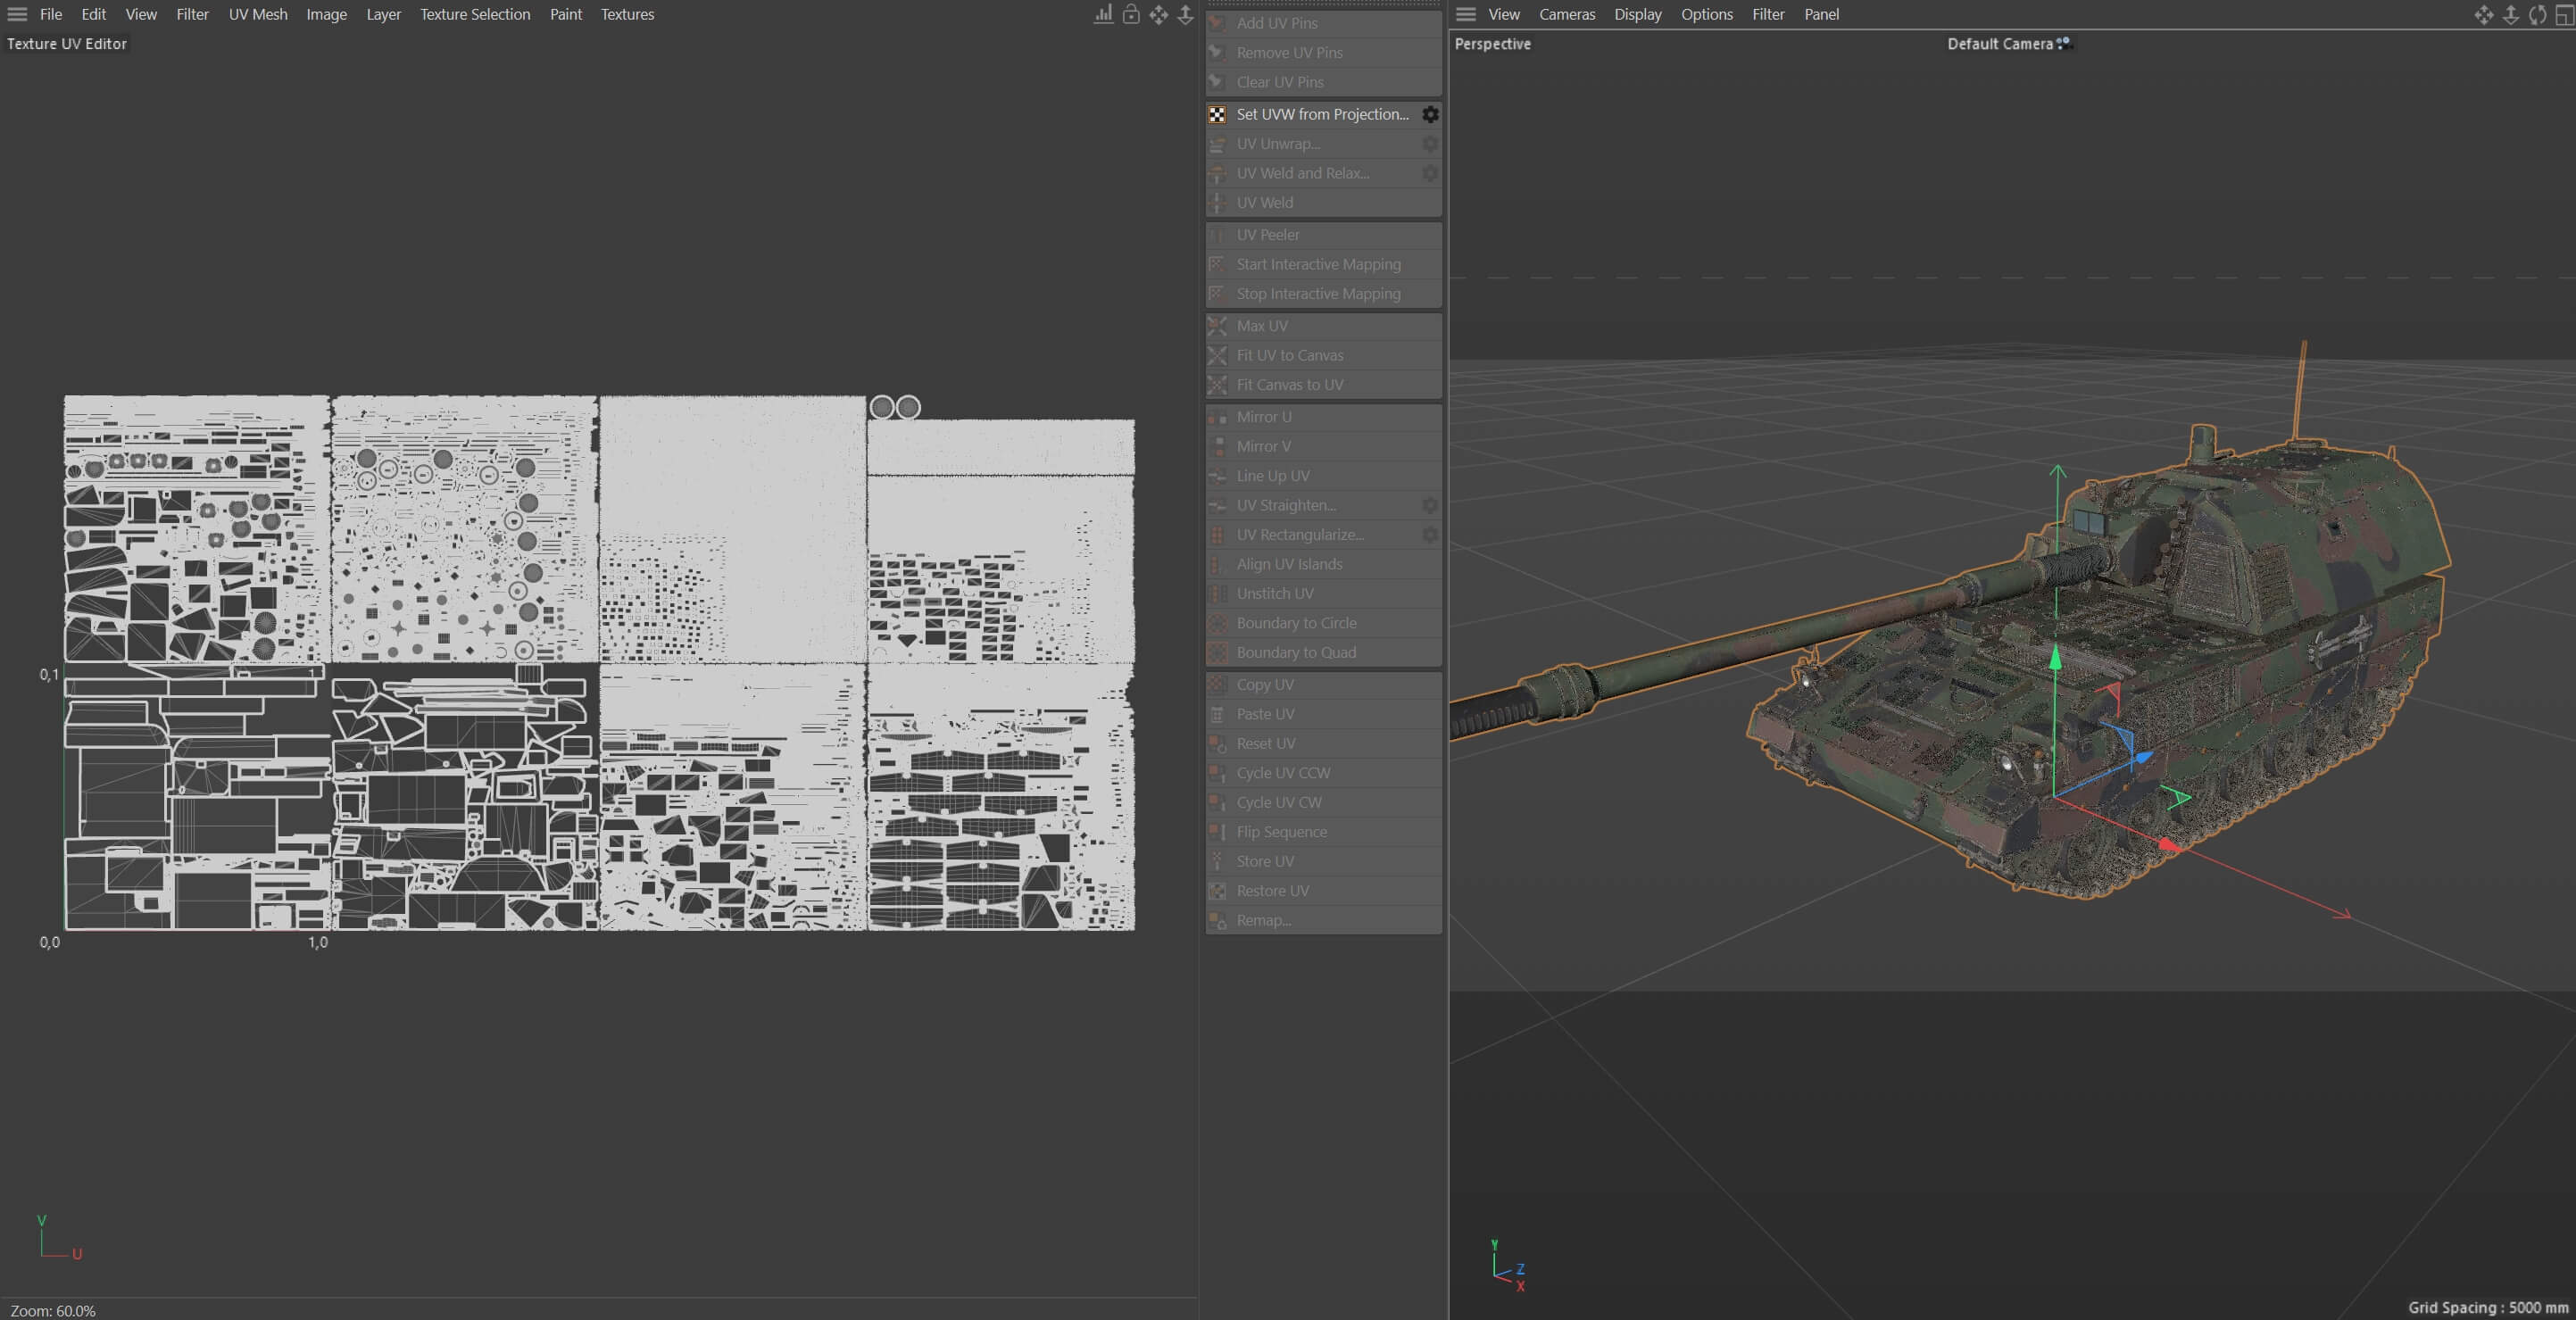The image size is (2576, 1320).
Task: Toggle the Default Camera indicator icon
Action: coord(2063,43)
